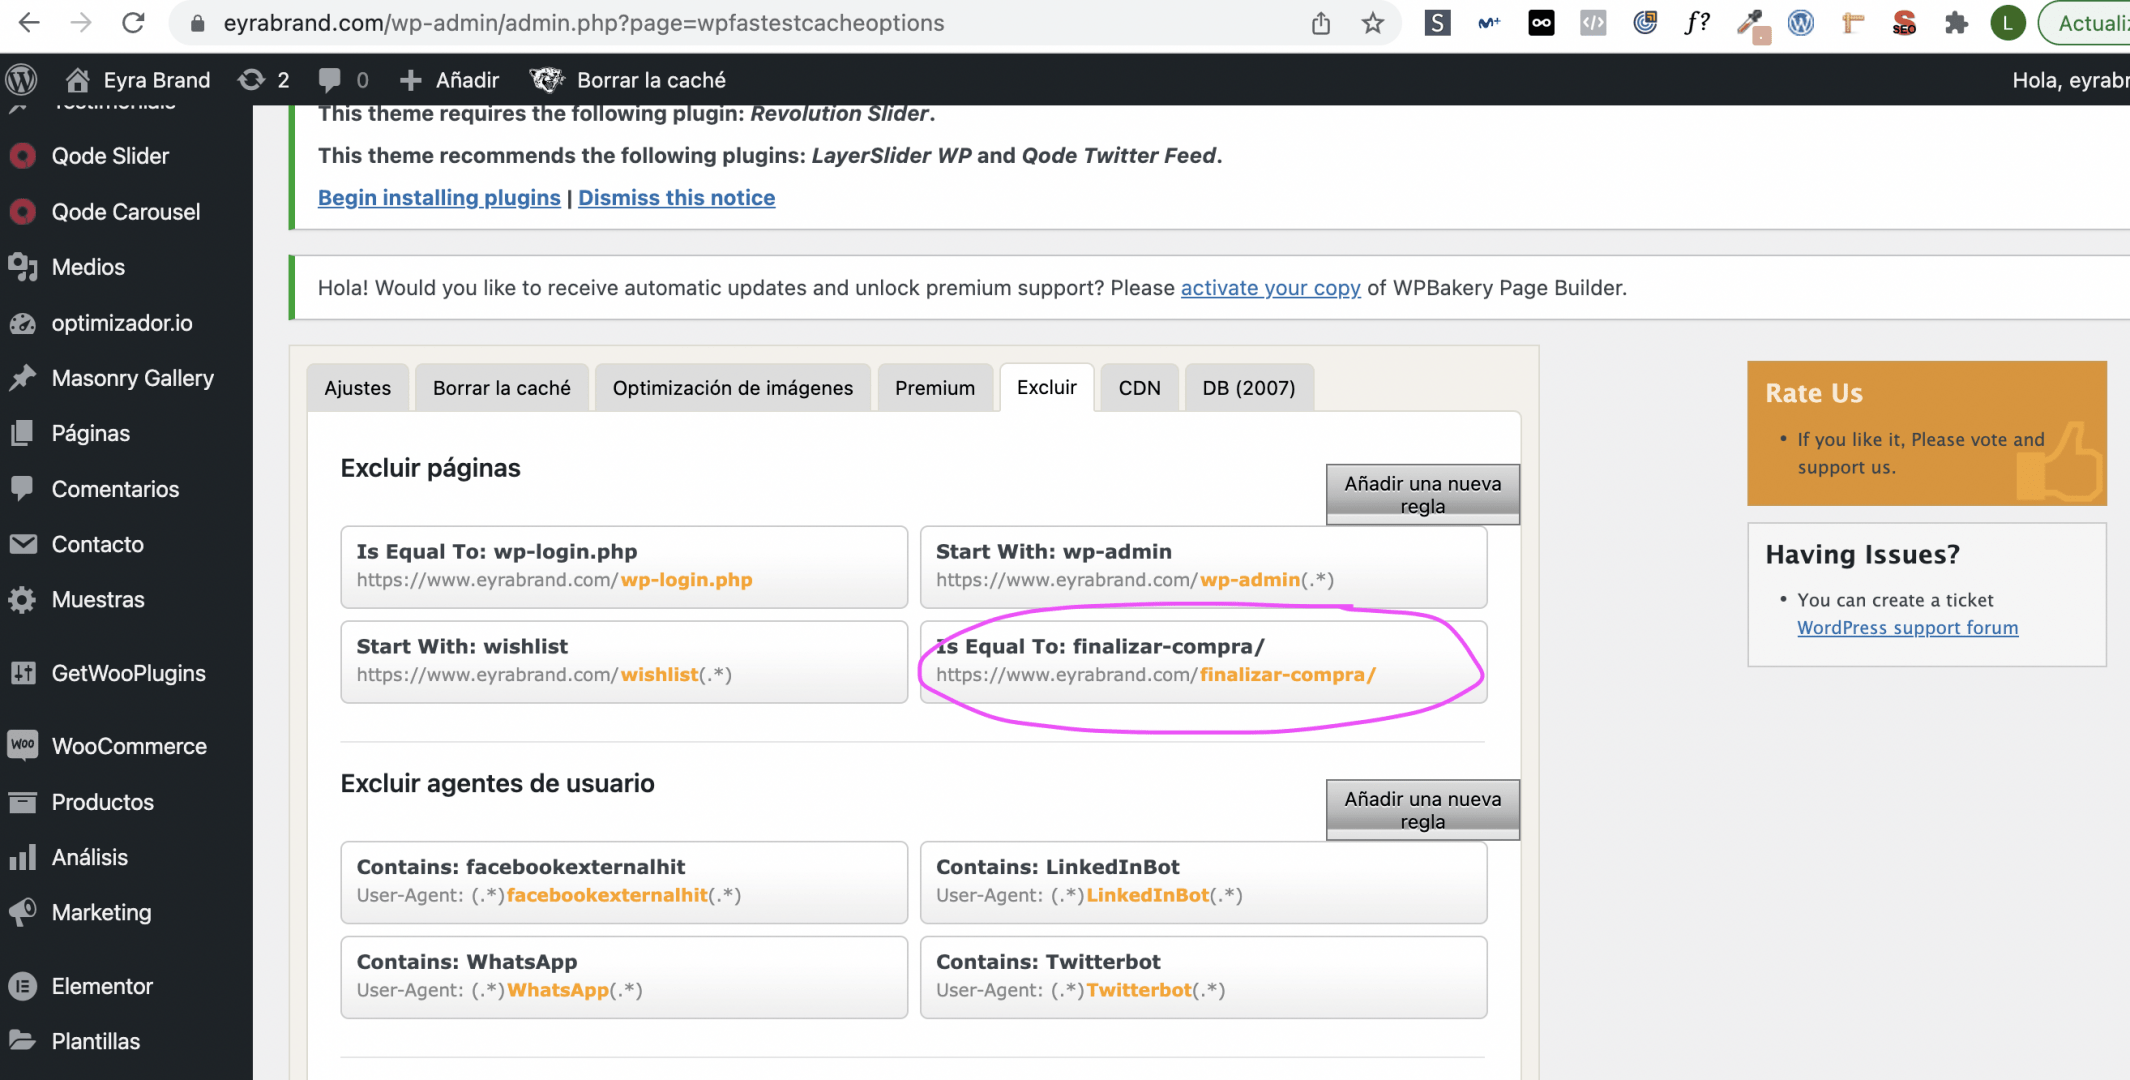Click the Rate Us orange banner
Image resolution: width=2130 pixels, height=1080 pixels.
point(1926,433)
